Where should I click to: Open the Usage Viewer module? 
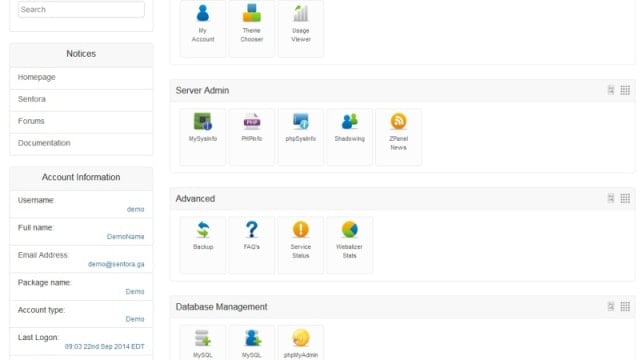pyautogui.click(x=301, y=28)
